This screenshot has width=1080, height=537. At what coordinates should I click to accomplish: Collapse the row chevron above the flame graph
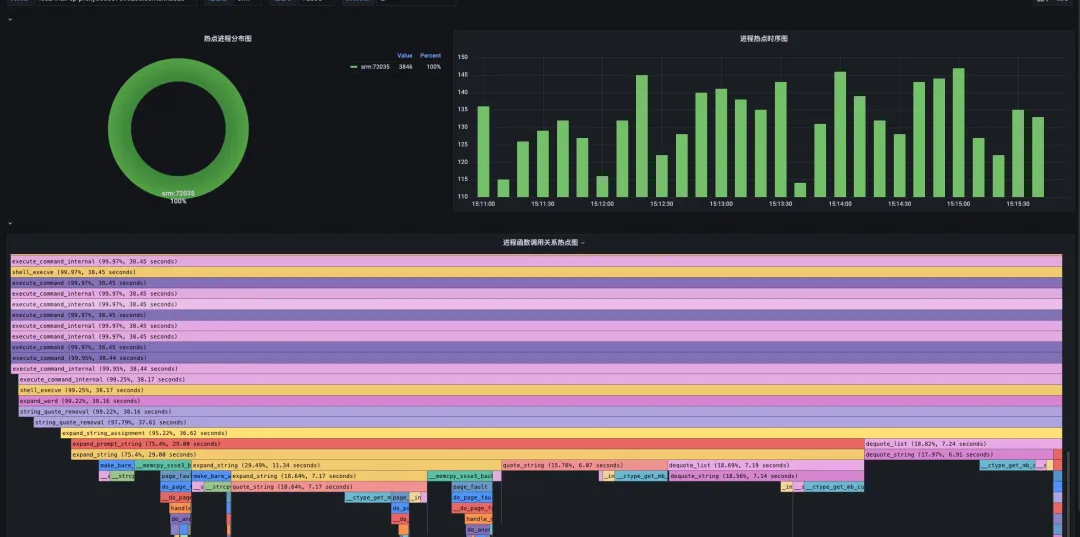coord(10,224)
